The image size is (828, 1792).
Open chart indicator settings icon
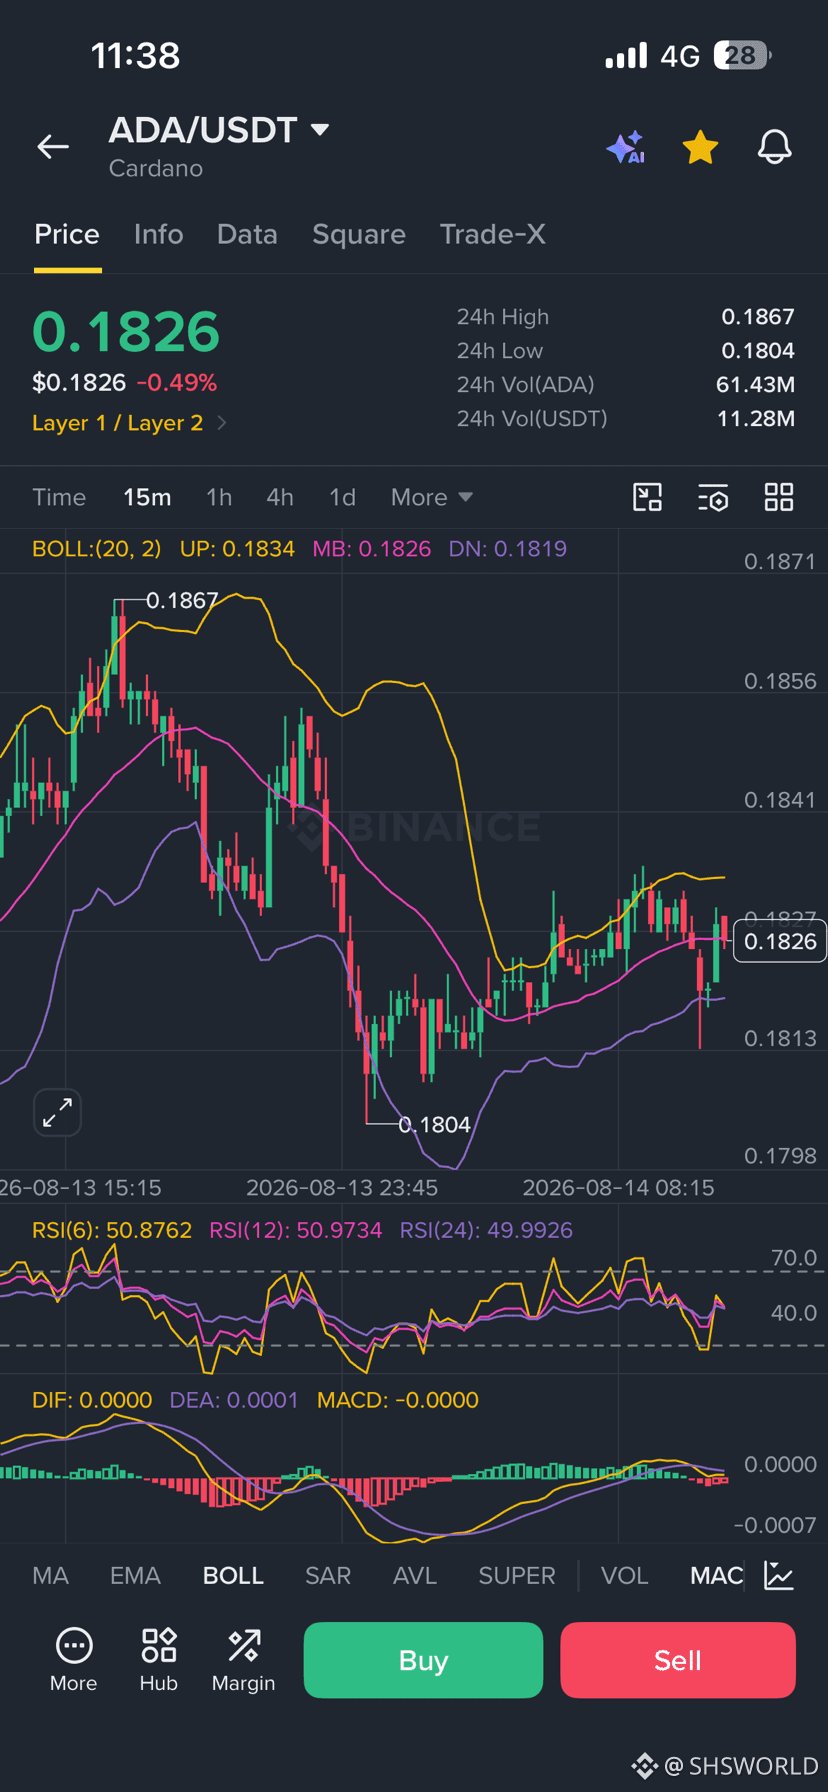[713, 497]
